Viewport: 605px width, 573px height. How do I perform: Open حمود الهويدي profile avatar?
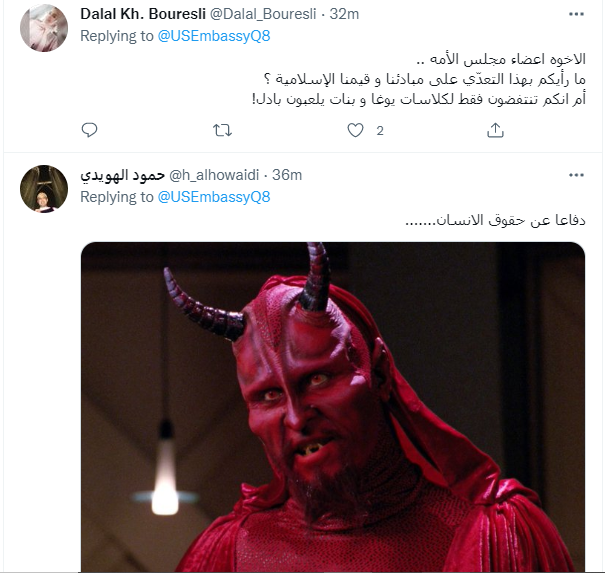44,189
